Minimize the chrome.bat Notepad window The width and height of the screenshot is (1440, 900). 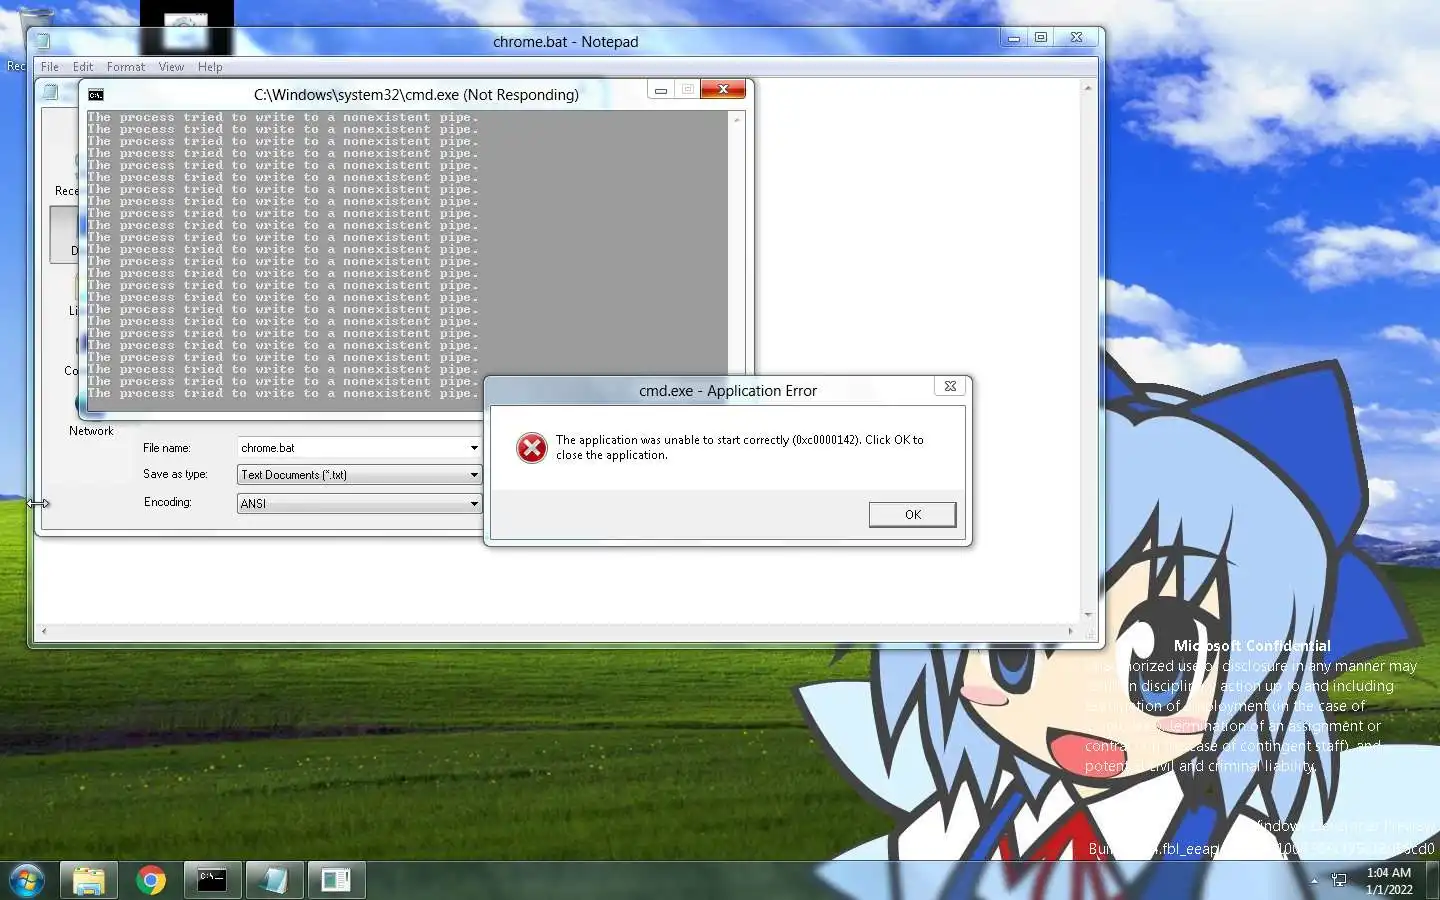tap(1014, 37)
